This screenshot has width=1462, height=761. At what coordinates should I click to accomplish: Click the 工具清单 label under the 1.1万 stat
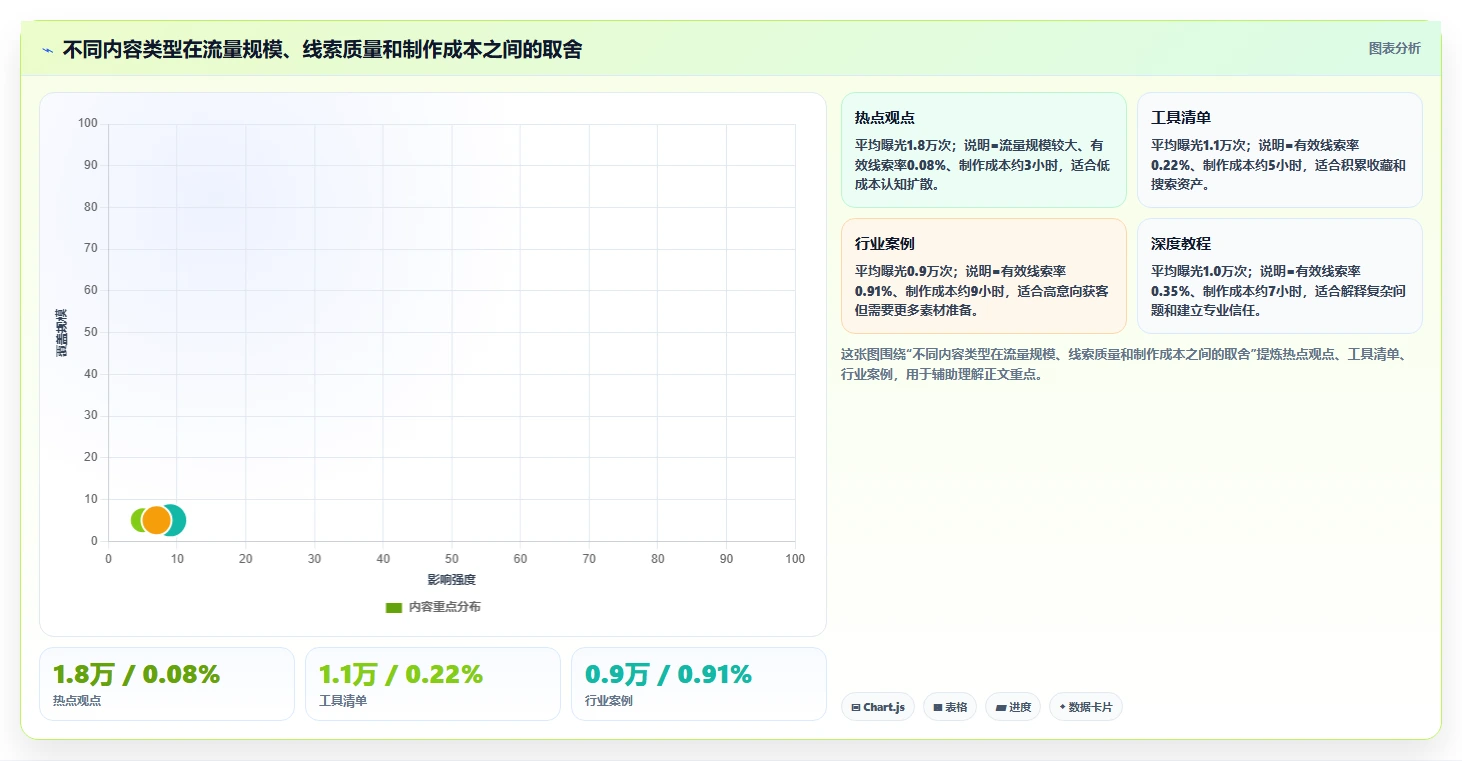tap(343, 700)
